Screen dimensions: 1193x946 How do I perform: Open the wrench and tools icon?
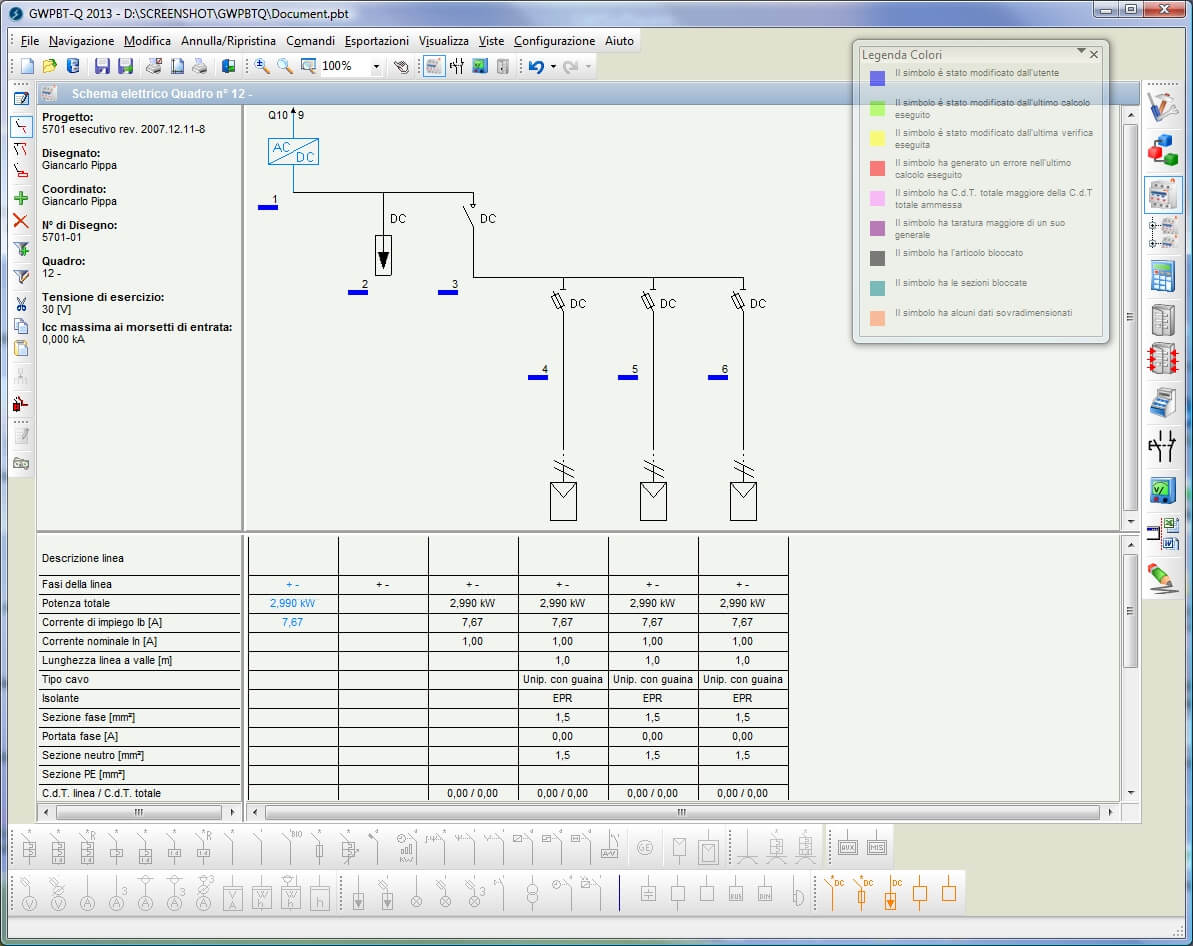click(1163, 107)
